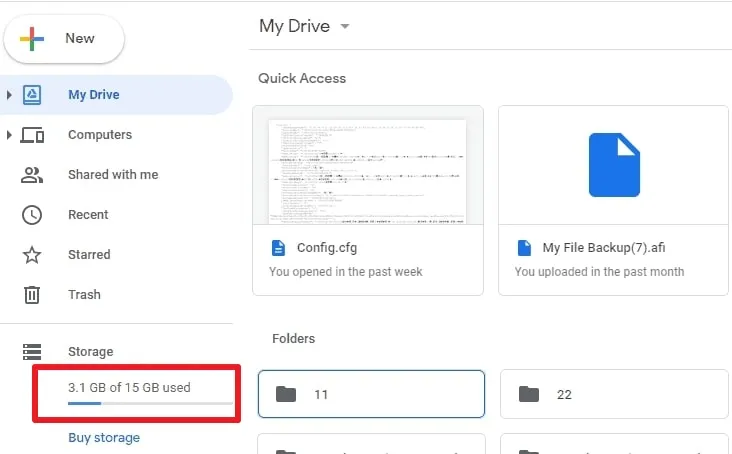Open Starred items
The height and width of the screenshot is (454, 732).
pos(89,255)
